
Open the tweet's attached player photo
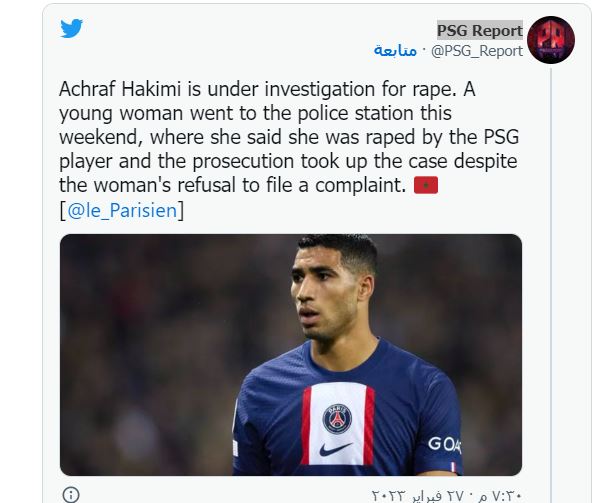291,355
